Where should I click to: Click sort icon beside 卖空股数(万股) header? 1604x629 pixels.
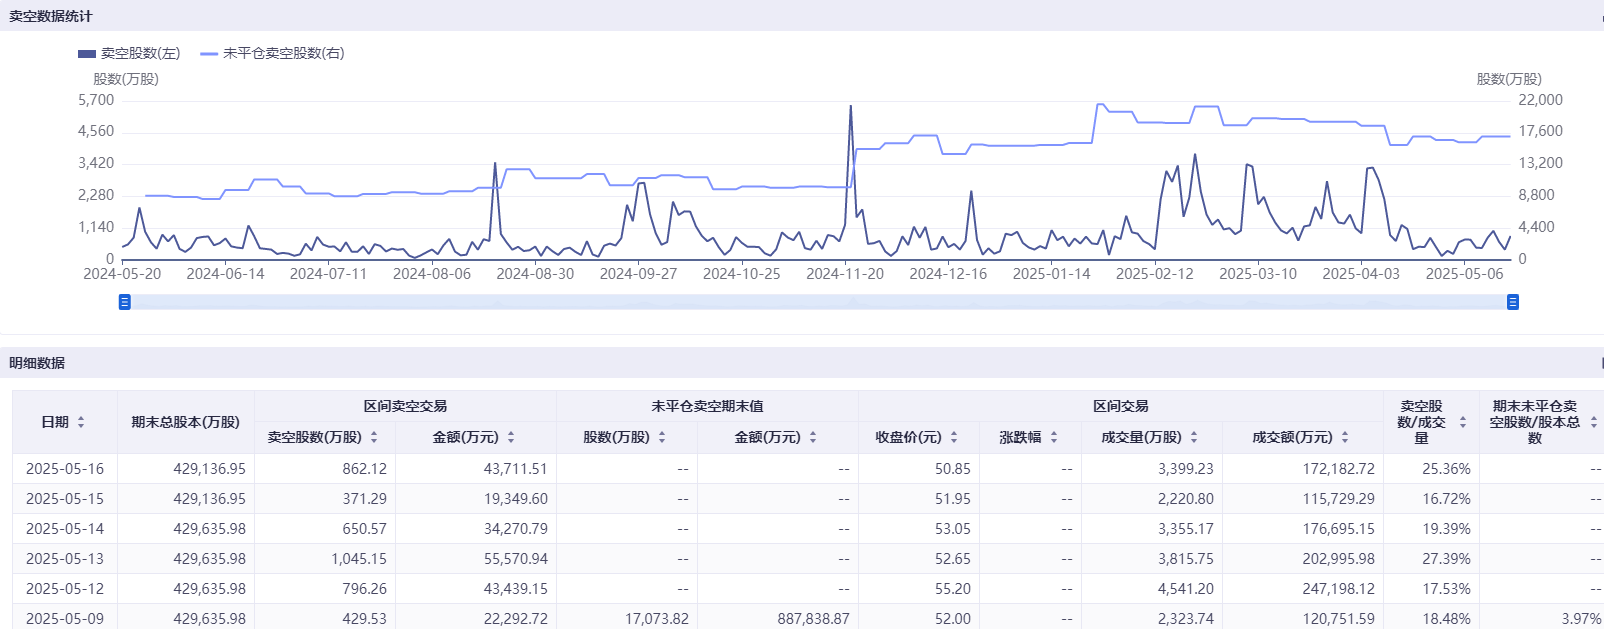pyautogui.click(x=374, y=437)
